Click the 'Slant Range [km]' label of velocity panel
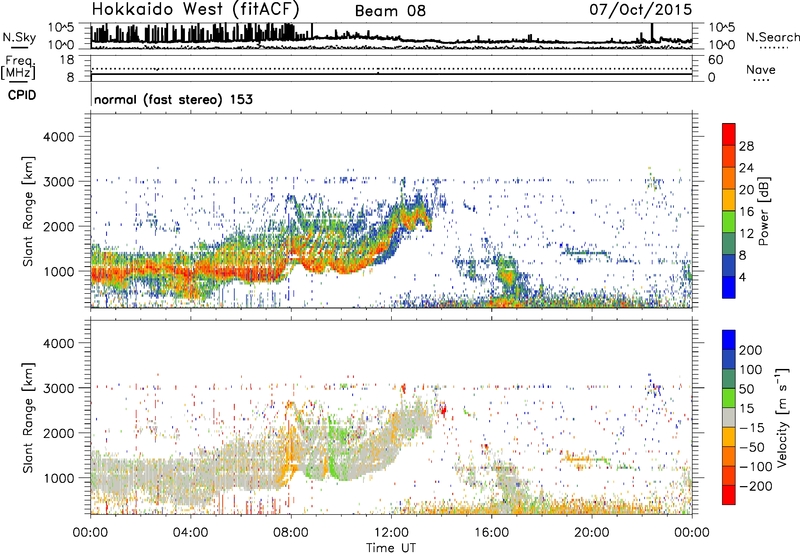 coord(28,417)
